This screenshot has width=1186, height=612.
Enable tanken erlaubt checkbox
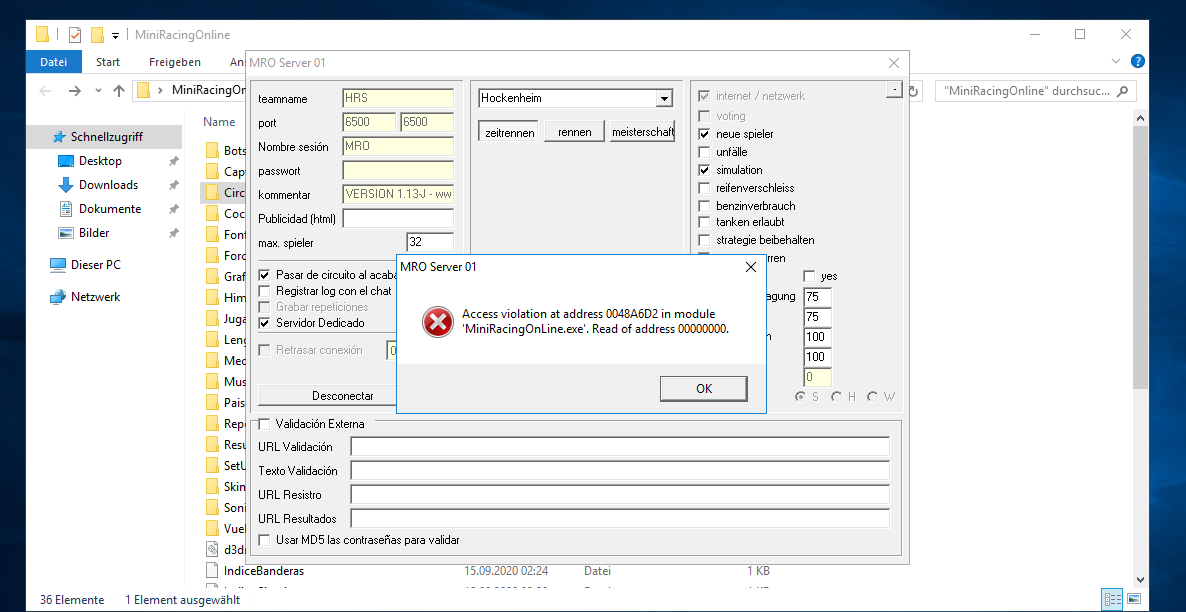pos(704,222)
